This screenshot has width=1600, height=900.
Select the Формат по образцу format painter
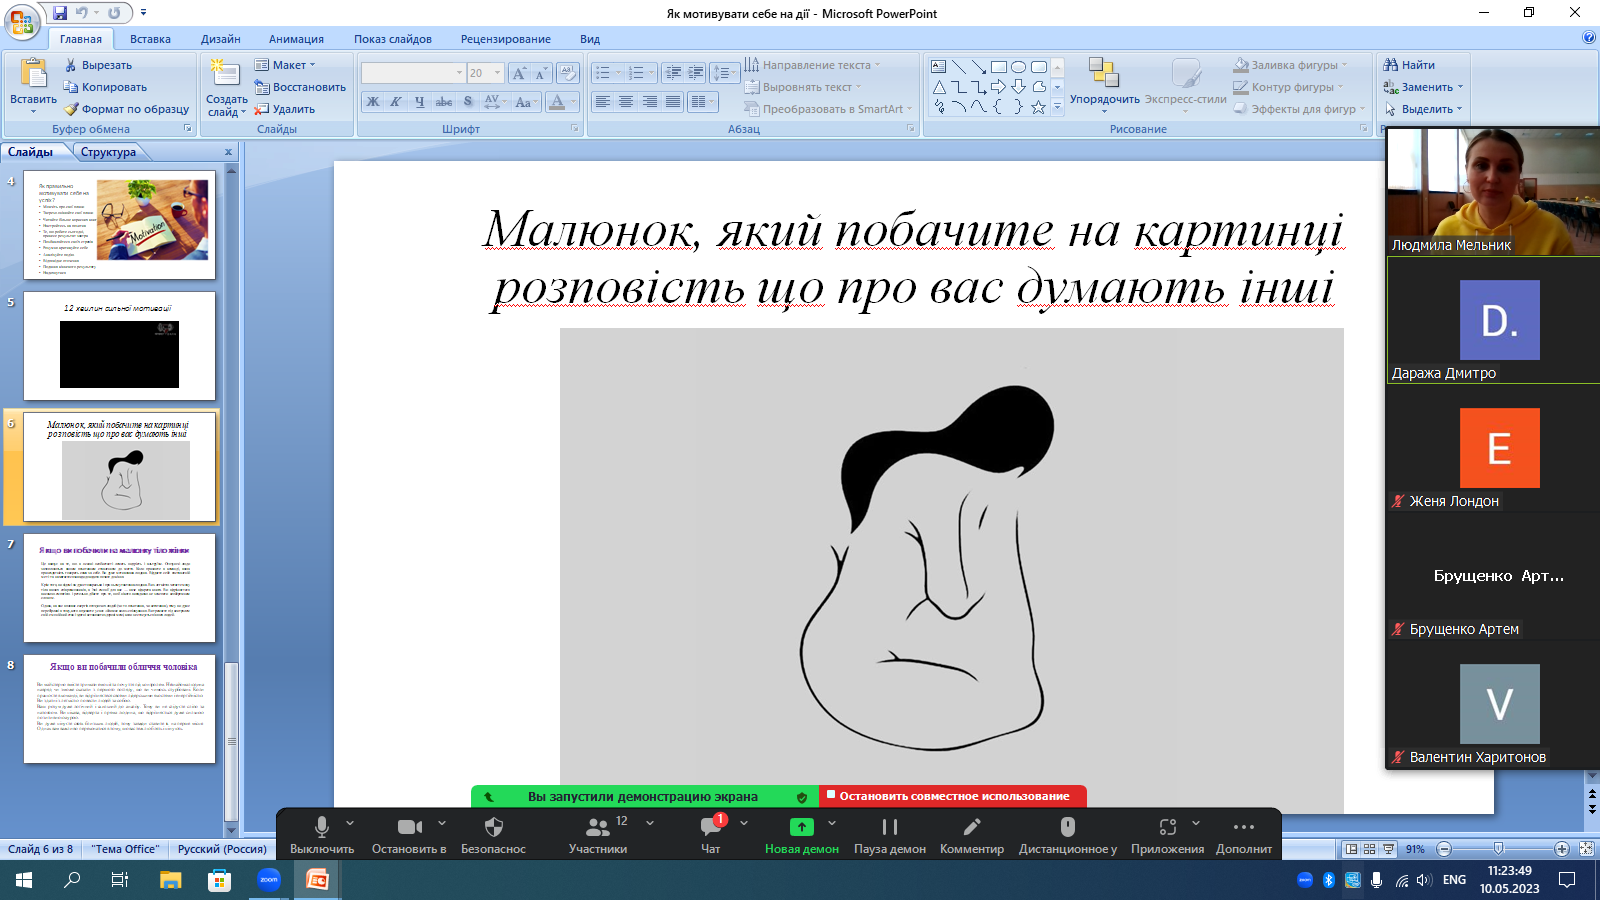point(126,109)
